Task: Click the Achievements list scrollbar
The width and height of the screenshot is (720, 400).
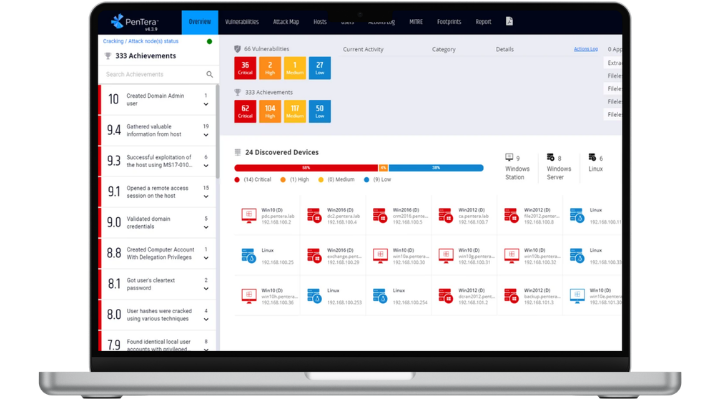Action: coord(218,132)
